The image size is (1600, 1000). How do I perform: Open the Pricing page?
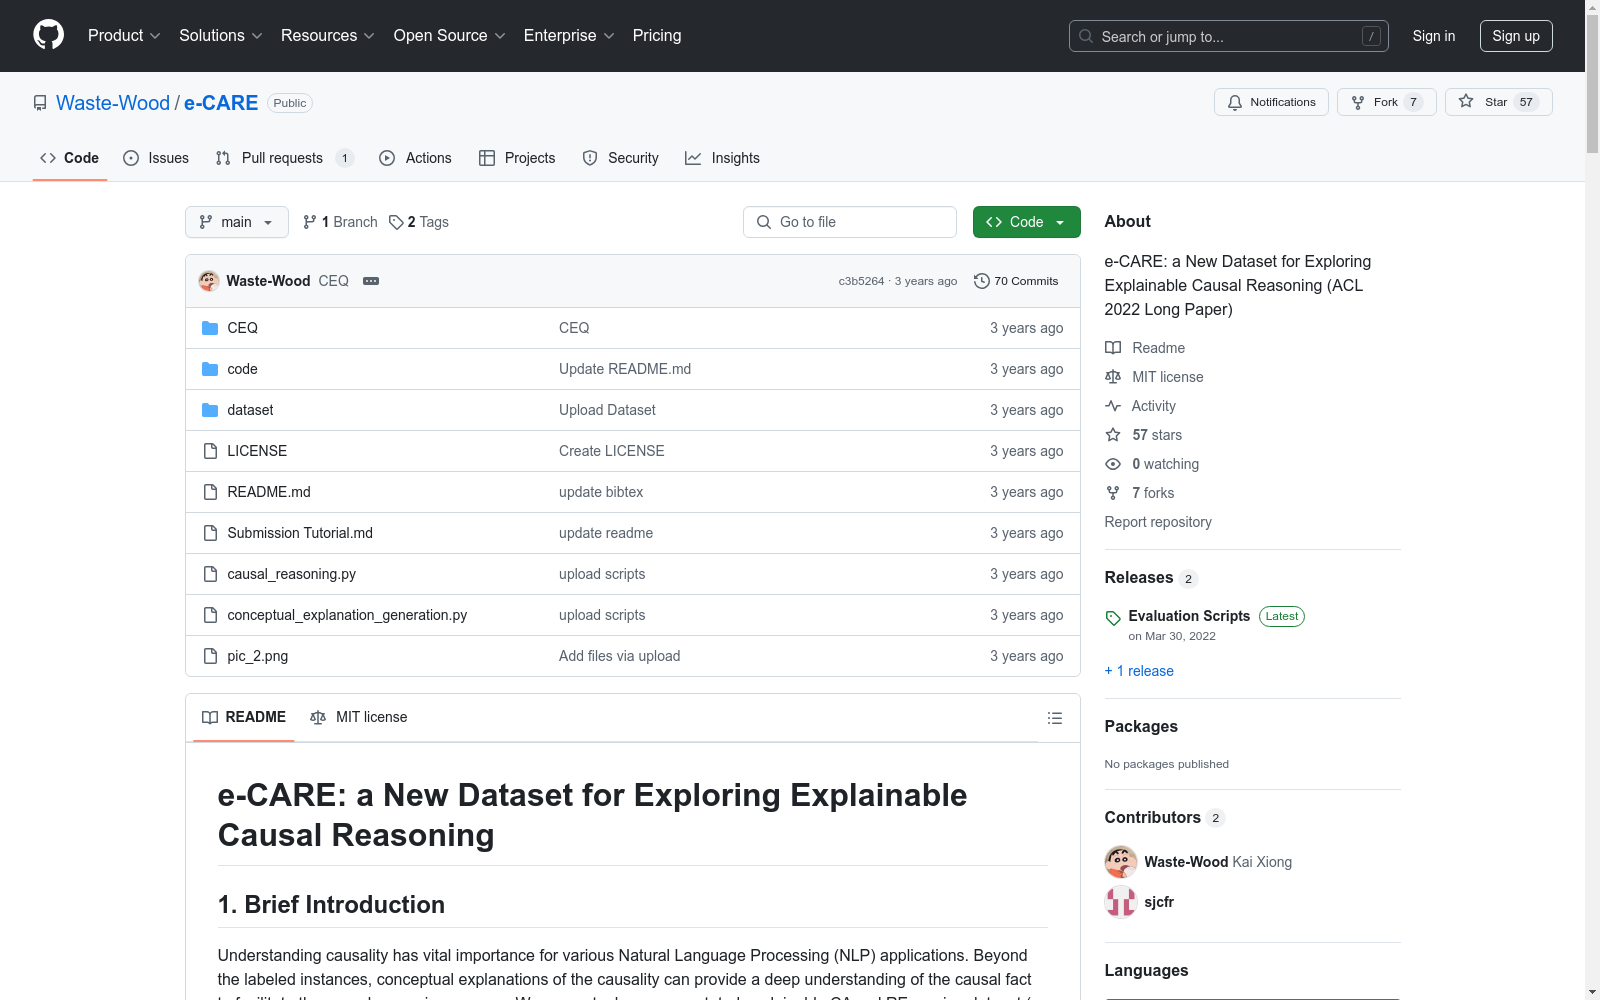click(x=657, y=36)
